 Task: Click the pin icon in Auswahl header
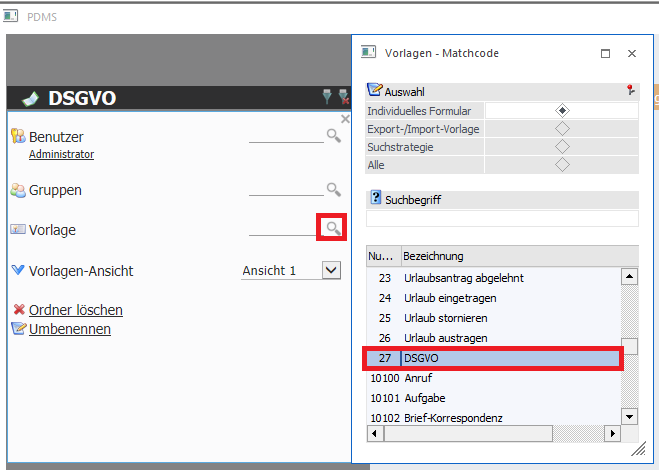point(630,90)
